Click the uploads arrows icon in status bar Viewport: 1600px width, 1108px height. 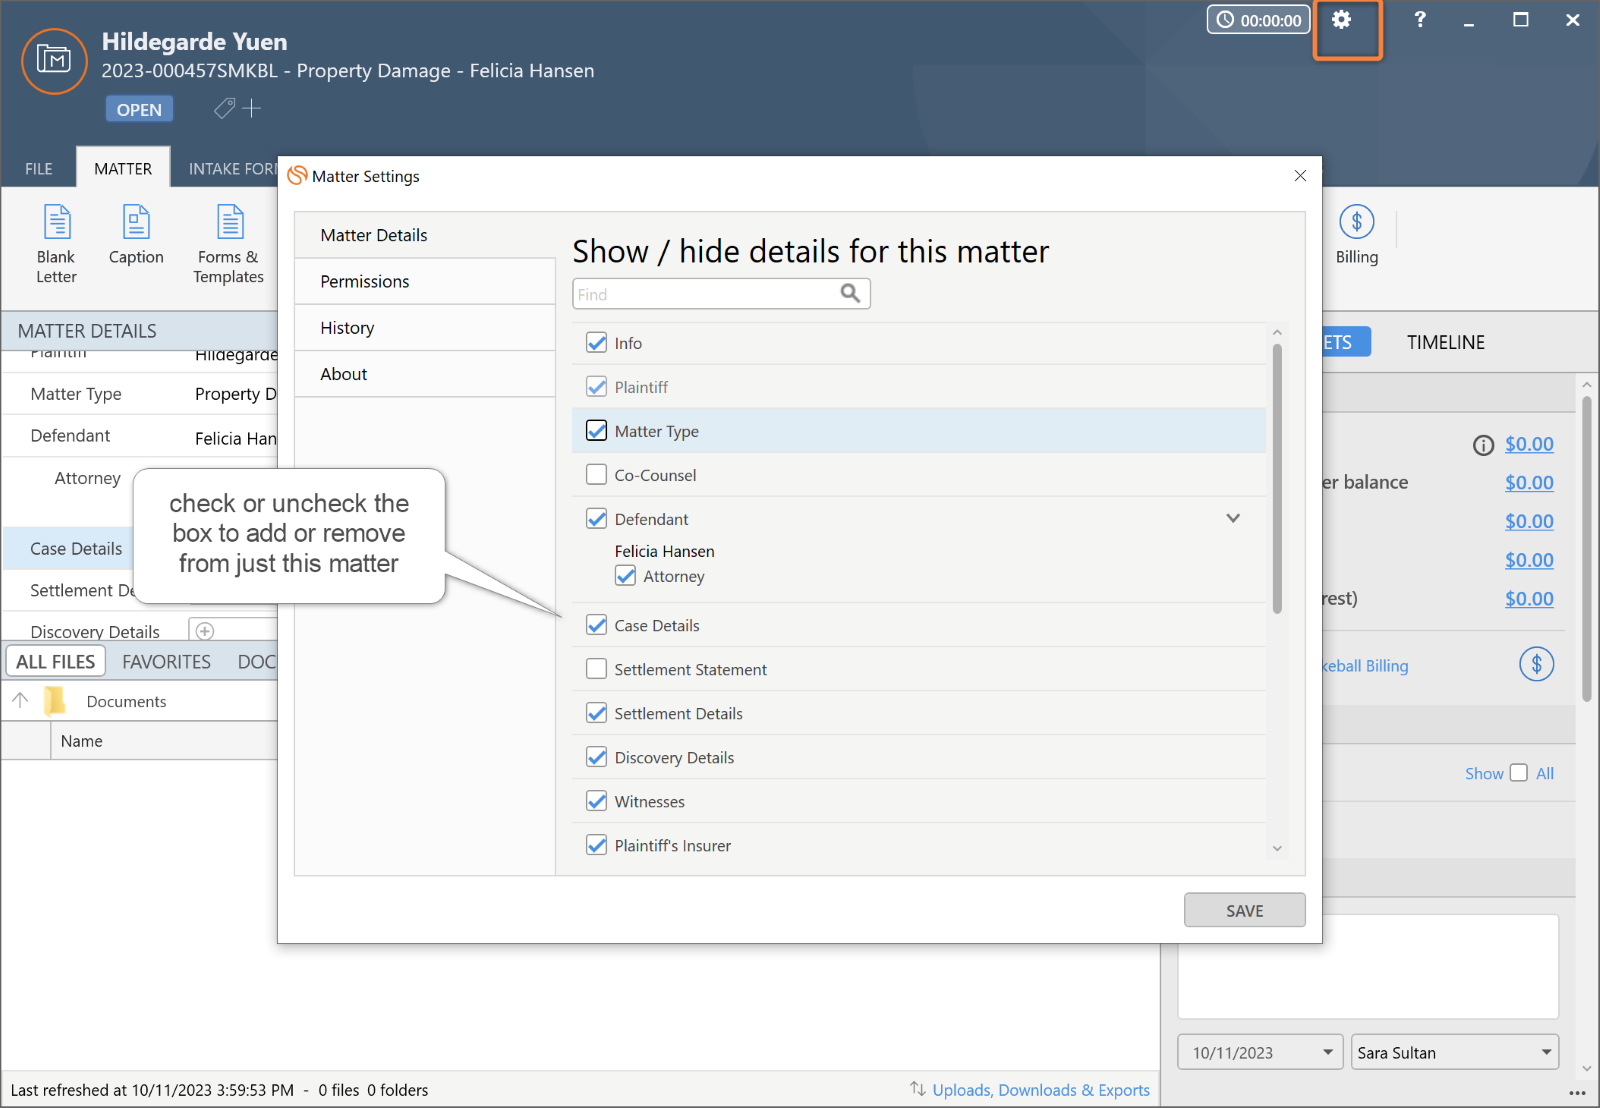[917, 1089]
